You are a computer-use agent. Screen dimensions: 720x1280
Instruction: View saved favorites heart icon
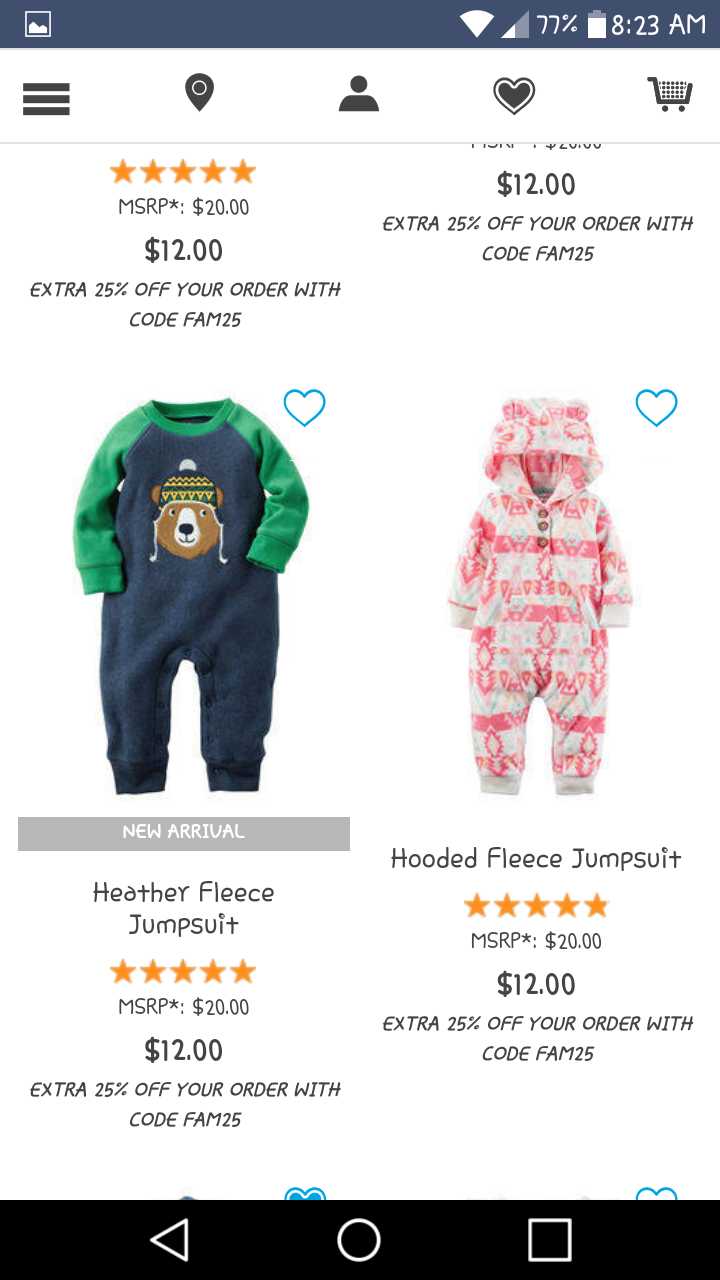514,97
